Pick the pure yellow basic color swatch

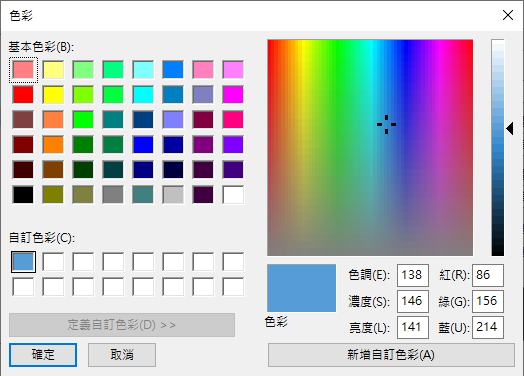53,95
